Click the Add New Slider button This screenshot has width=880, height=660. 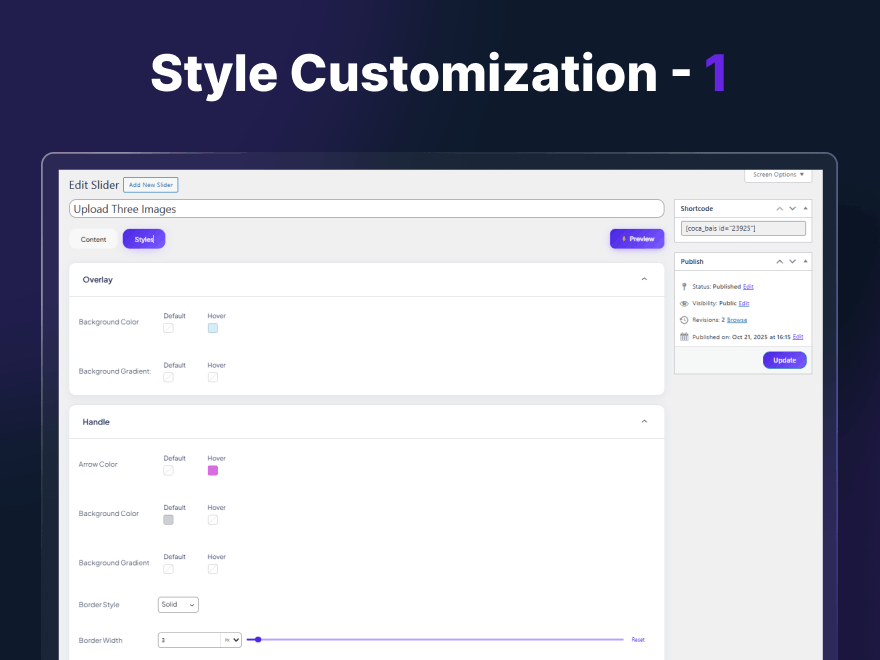coord(150,185)
